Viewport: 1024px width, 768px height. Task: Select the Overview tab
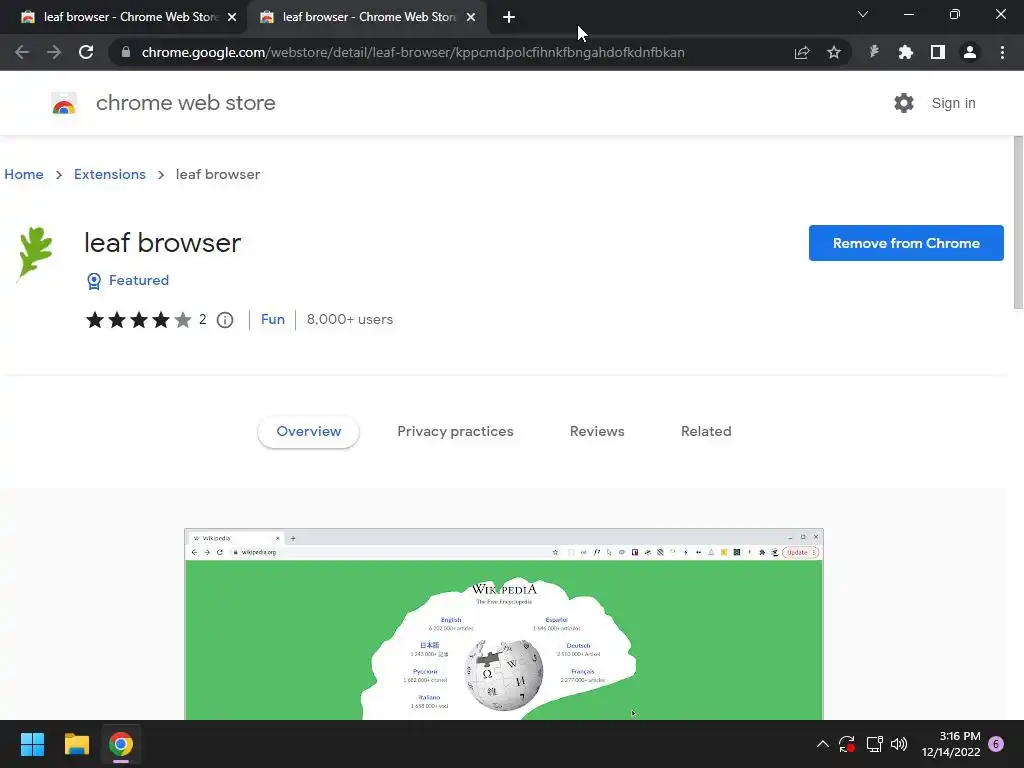[308, 431]
